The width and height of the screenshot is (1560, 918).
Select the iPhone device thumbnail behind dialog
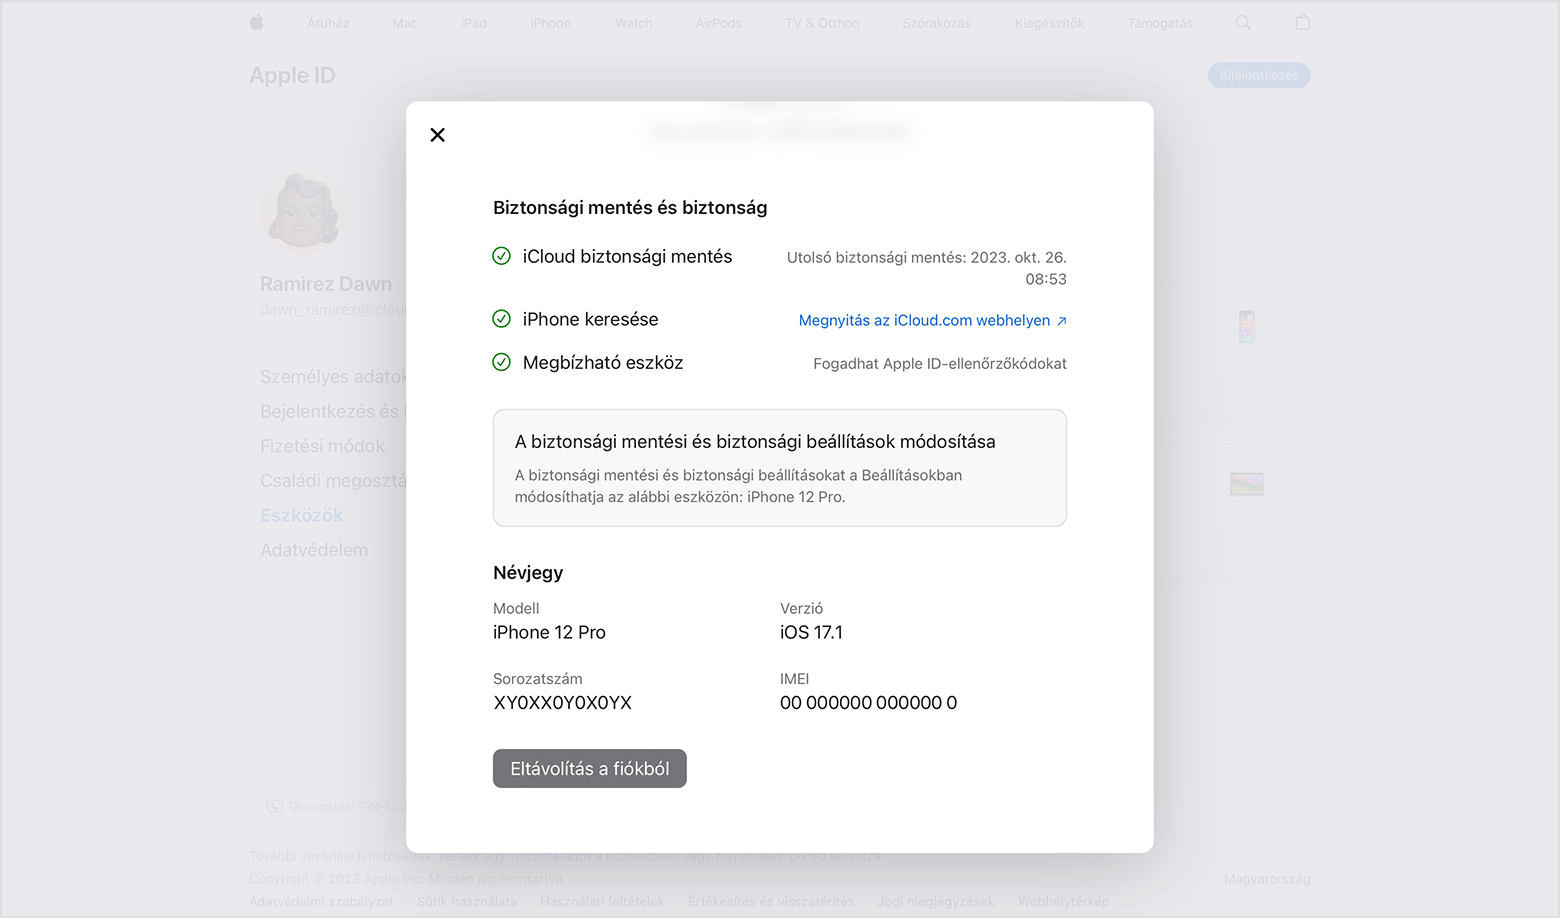click(1246, 327)
